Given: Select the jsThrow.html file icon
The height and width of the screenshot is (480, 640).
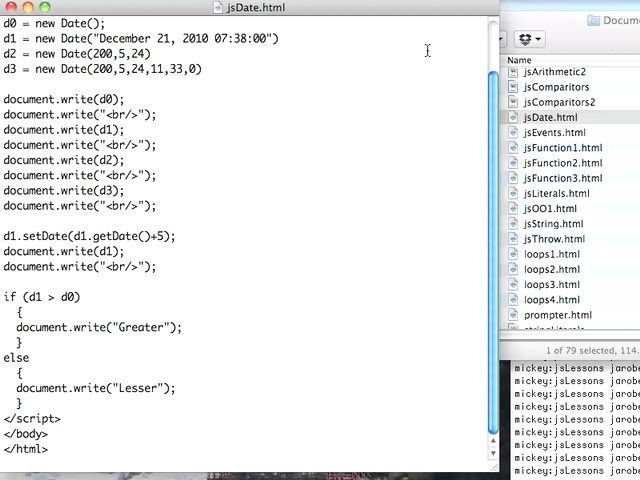Looking at the screenshot, I should tap(513, 239).
